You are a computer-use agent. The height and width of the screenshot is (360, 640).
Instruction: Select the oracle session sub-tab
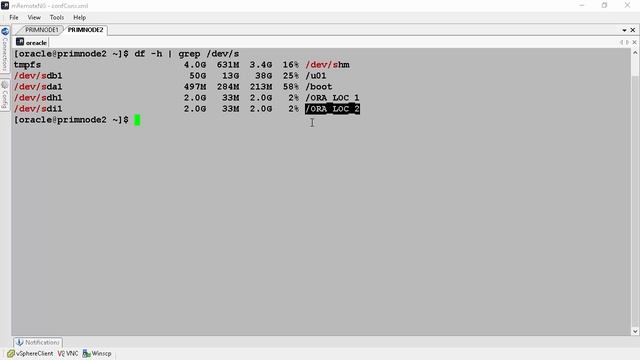click(31, 42)
